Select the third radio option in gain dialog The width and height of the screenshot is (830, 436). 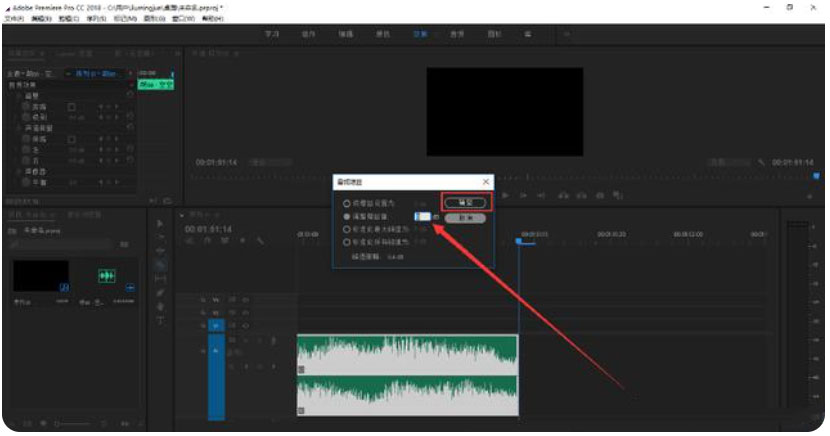[347, 229]
